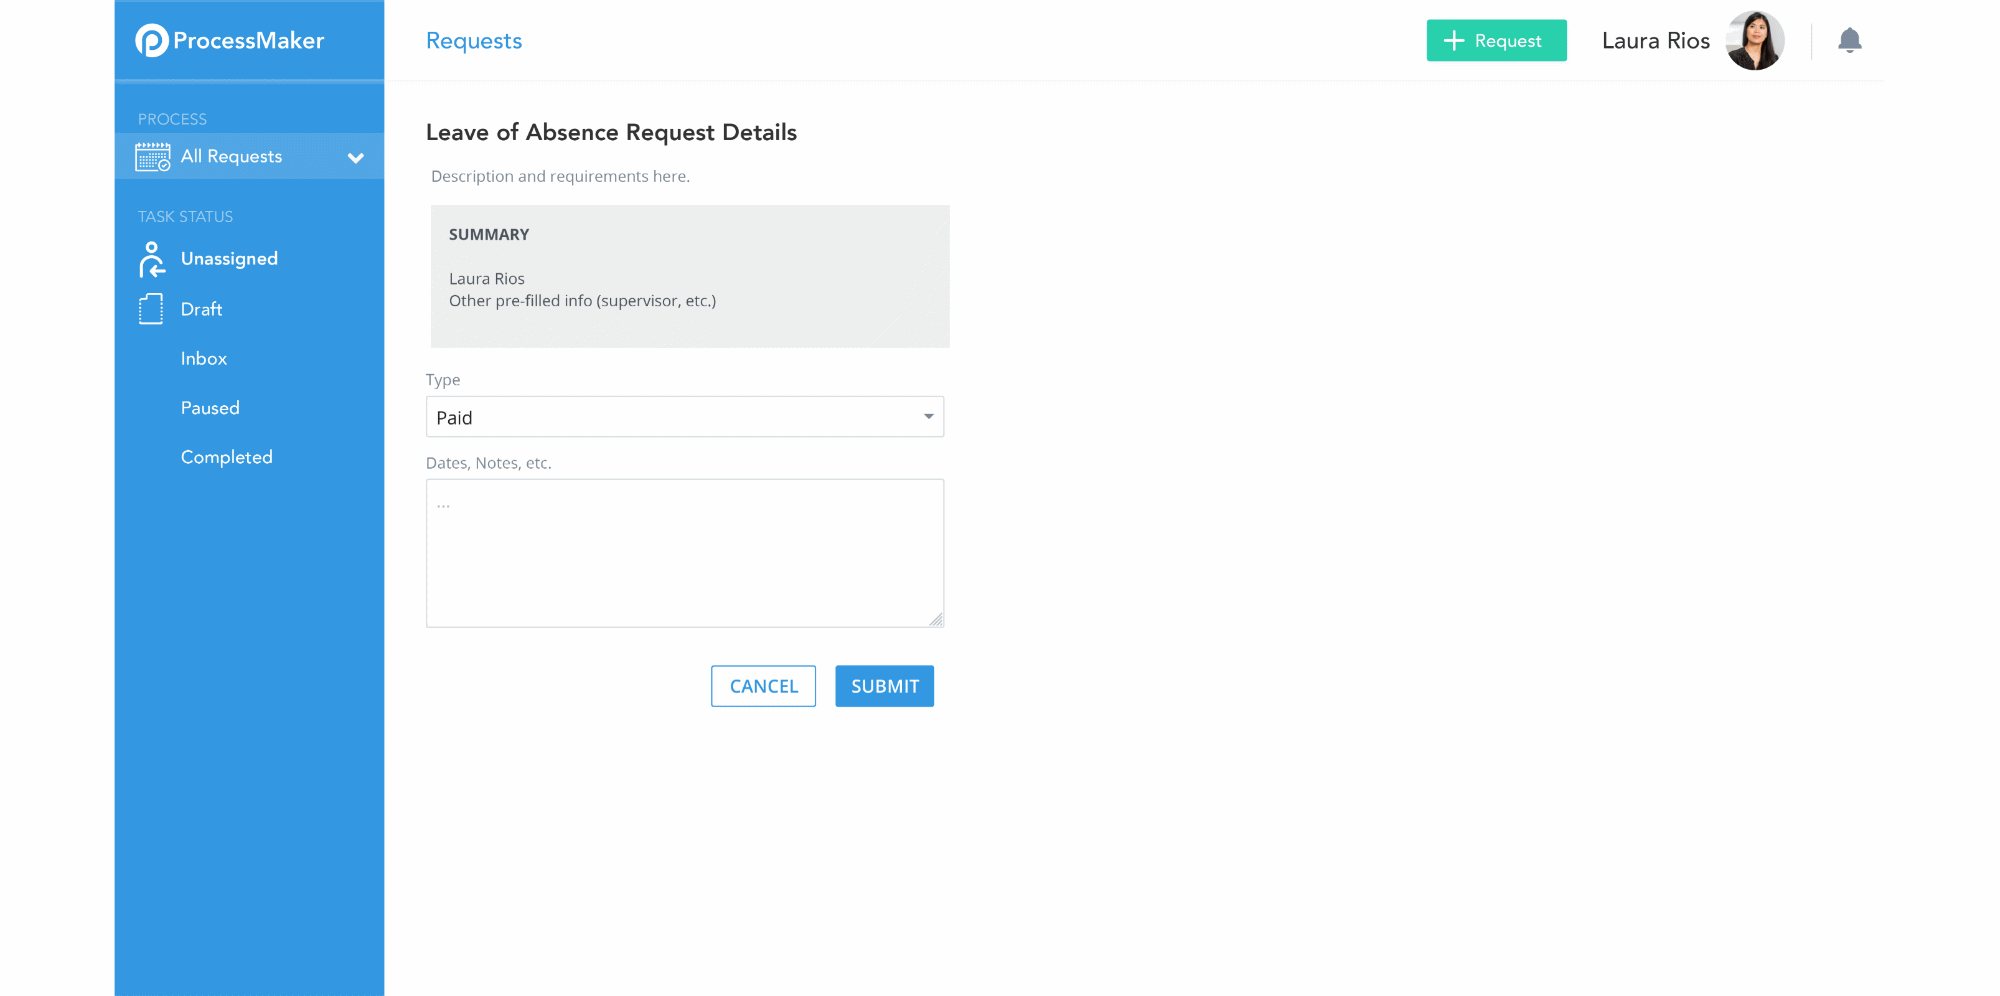Submit the leave request form
Screen dimensions: 2000x996
pos(884,686)
